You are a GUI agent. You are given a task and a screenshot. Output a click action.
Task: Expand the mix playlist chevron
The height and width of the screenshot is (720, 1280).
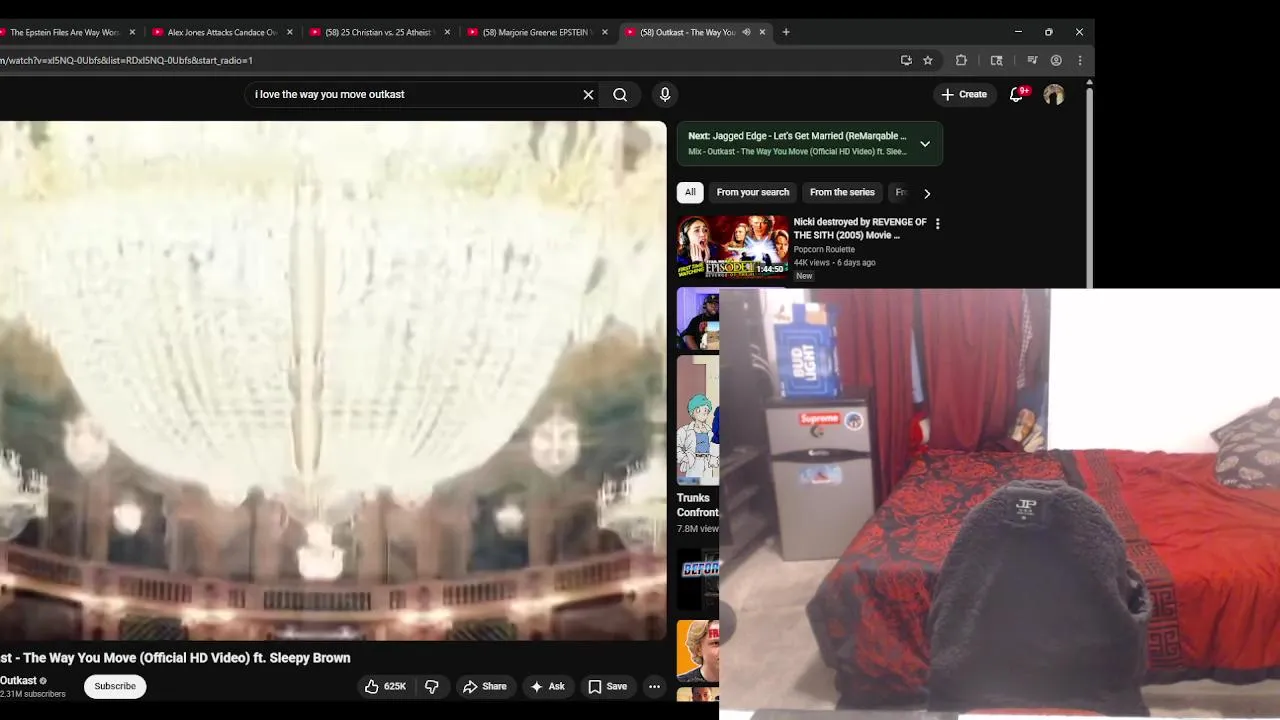[925, 144]
